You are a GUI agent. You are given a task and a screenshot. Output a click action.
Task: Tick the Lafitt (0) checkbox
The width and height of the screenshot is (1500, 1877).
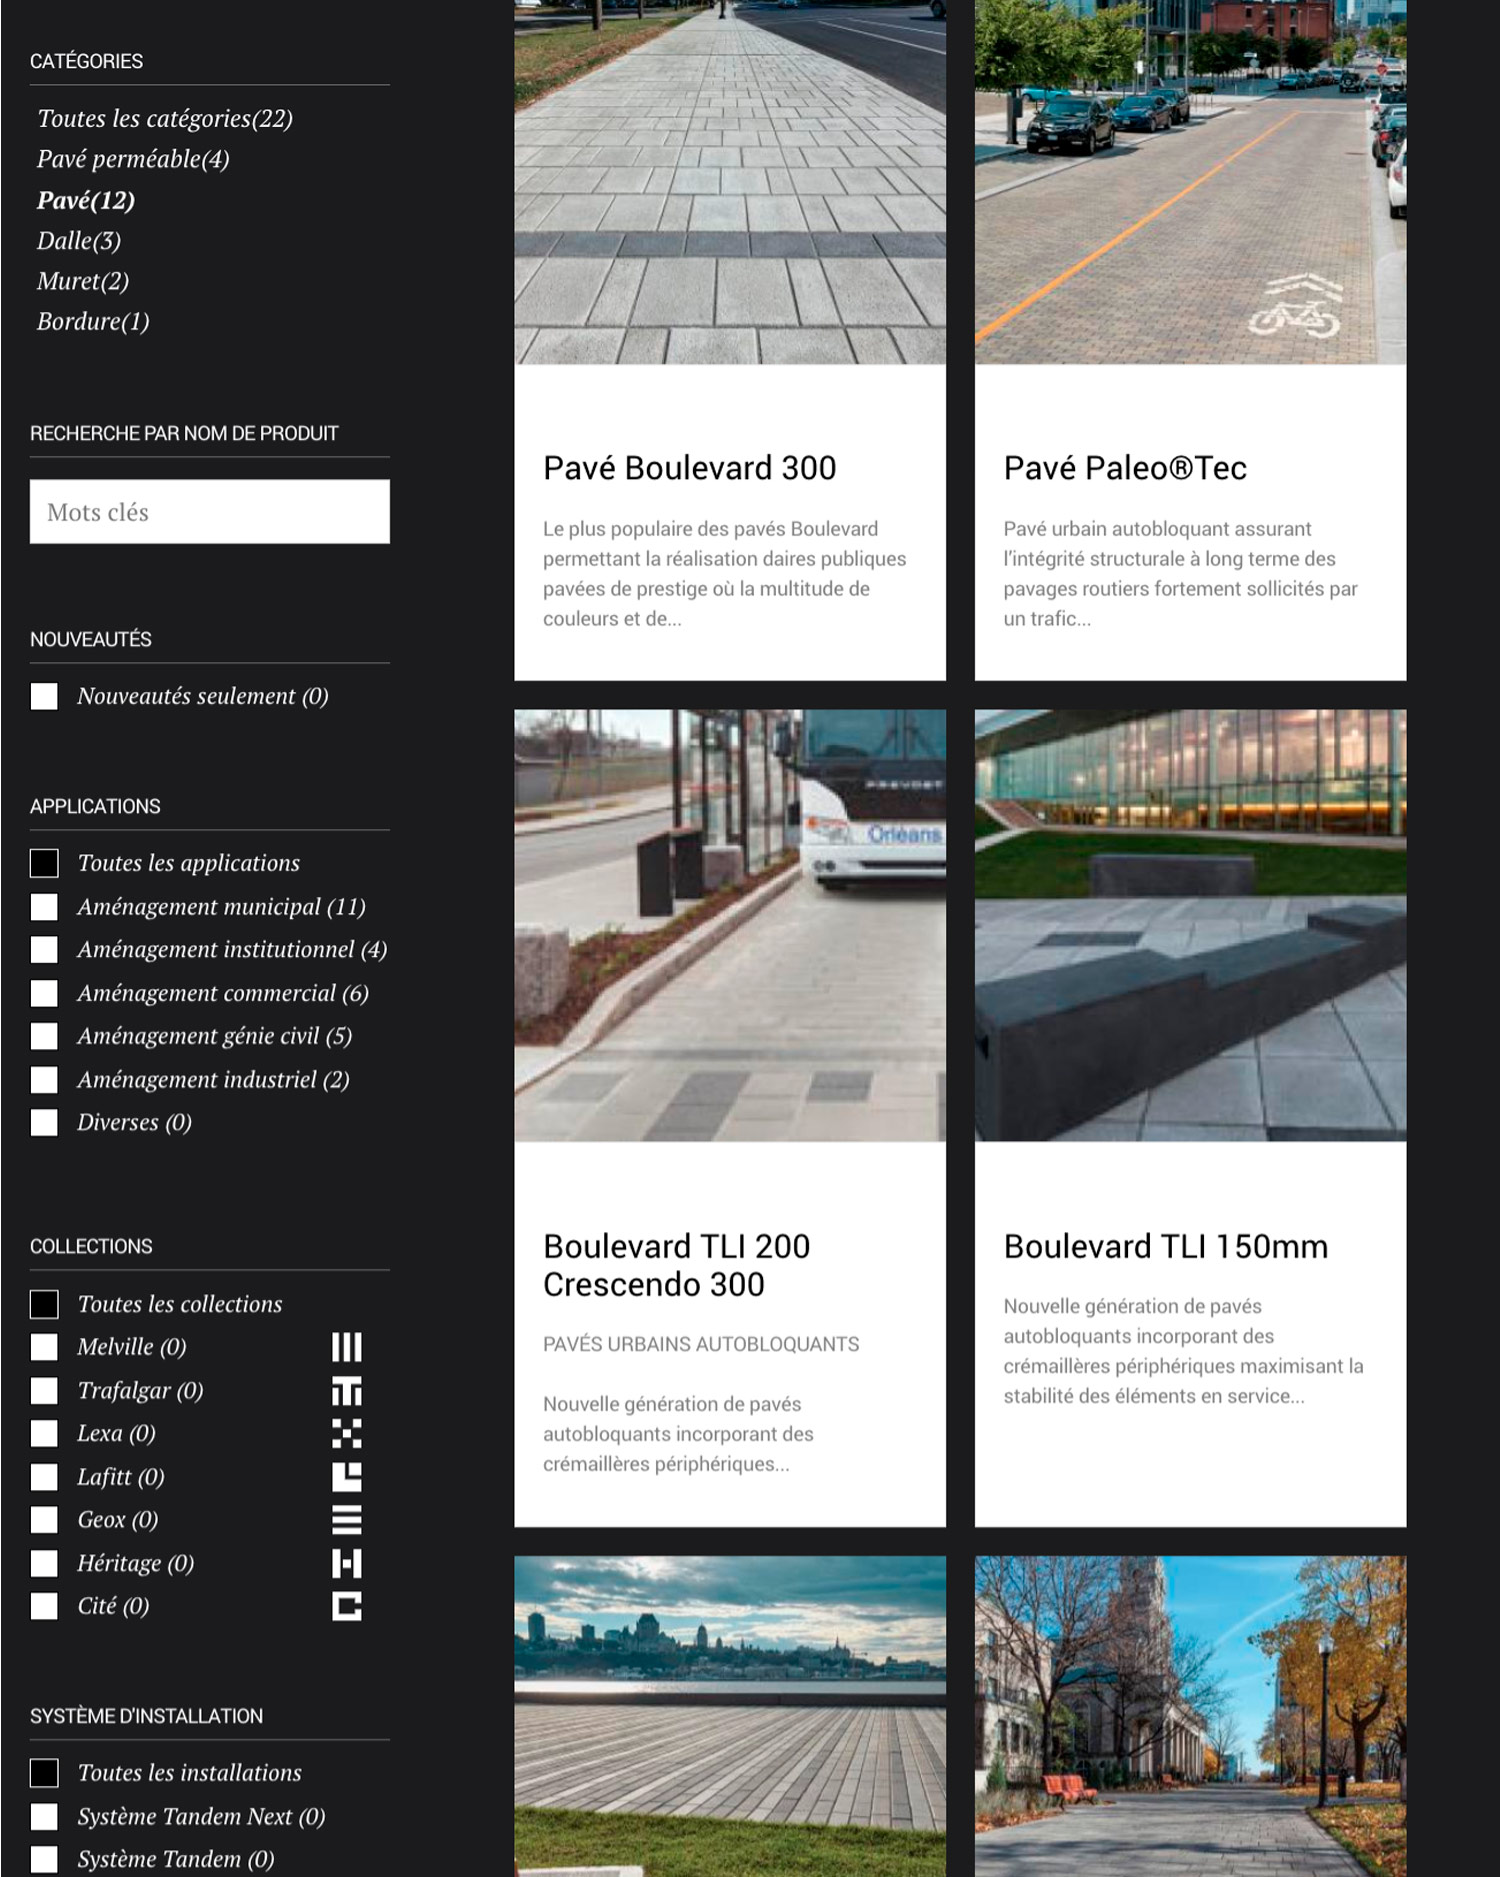pos(44,1477)
